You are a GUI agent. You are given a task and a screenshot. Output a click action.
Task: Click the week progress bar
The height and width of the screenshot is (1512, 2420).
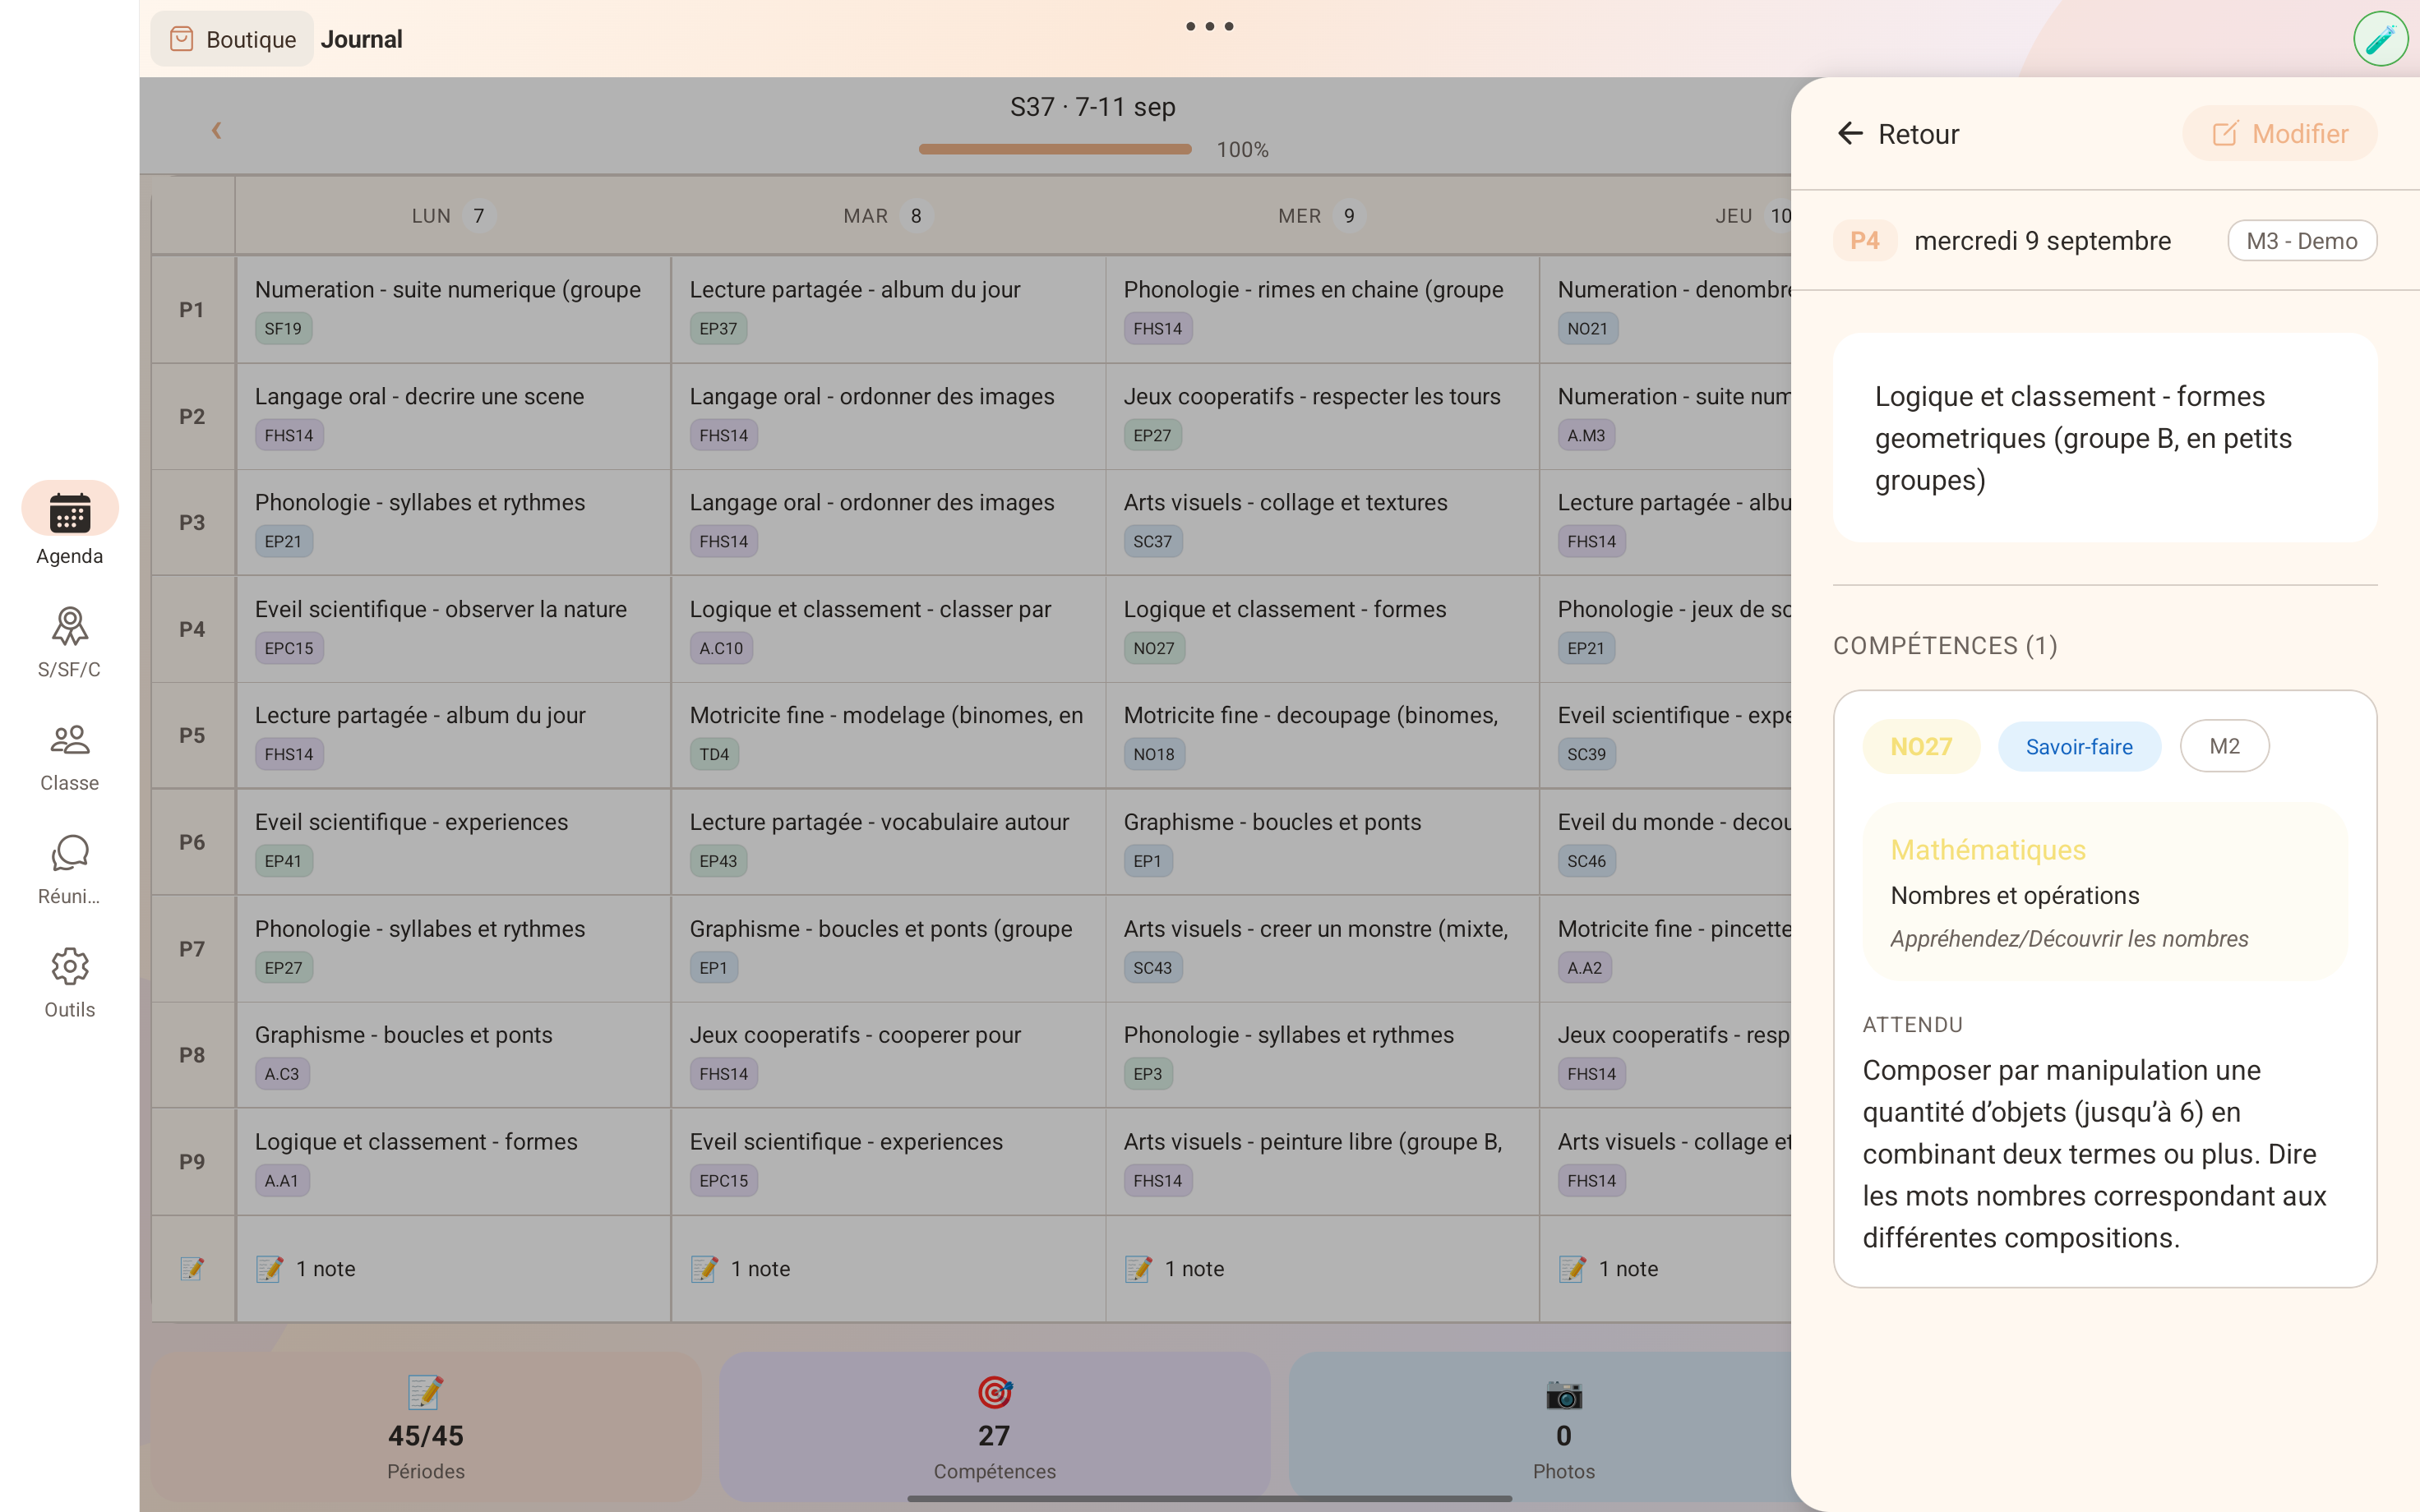(1054, 149)
